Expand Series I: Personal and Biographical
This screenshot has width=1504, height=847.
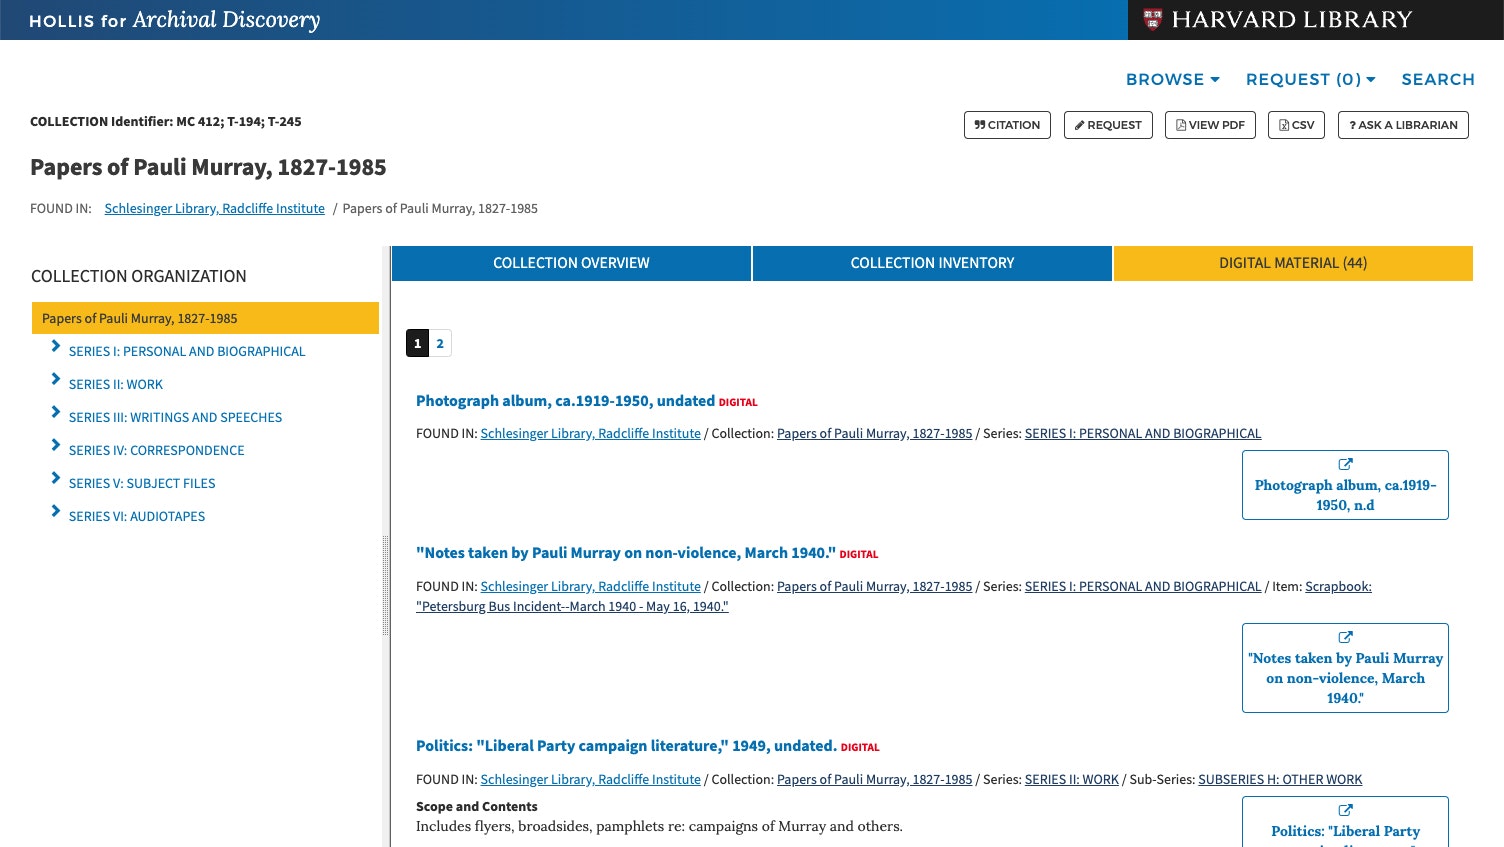click(x=56, y=346)
